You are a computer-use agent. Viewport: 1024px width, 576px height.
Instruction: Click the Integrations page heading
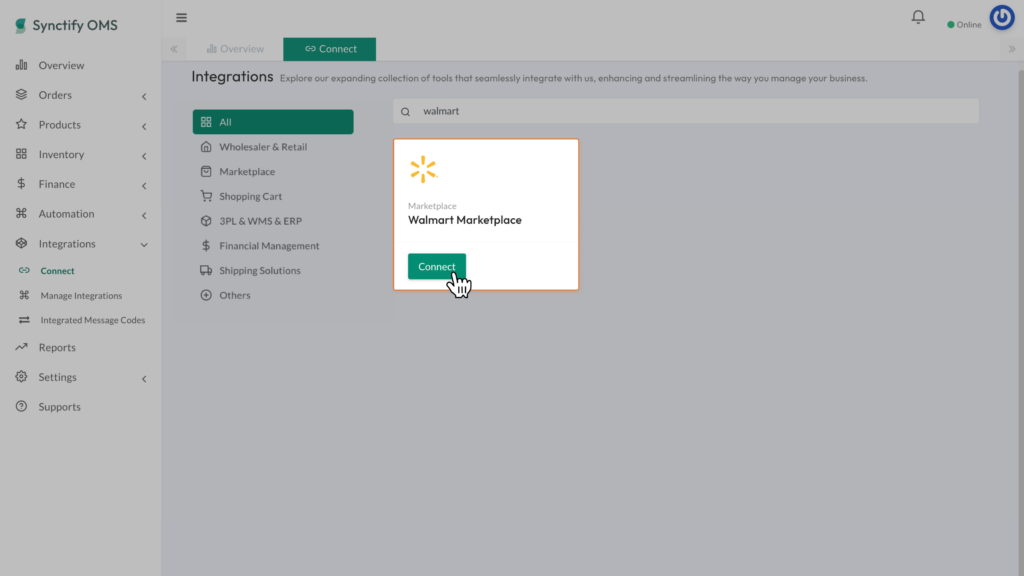(x=232, y=76)
